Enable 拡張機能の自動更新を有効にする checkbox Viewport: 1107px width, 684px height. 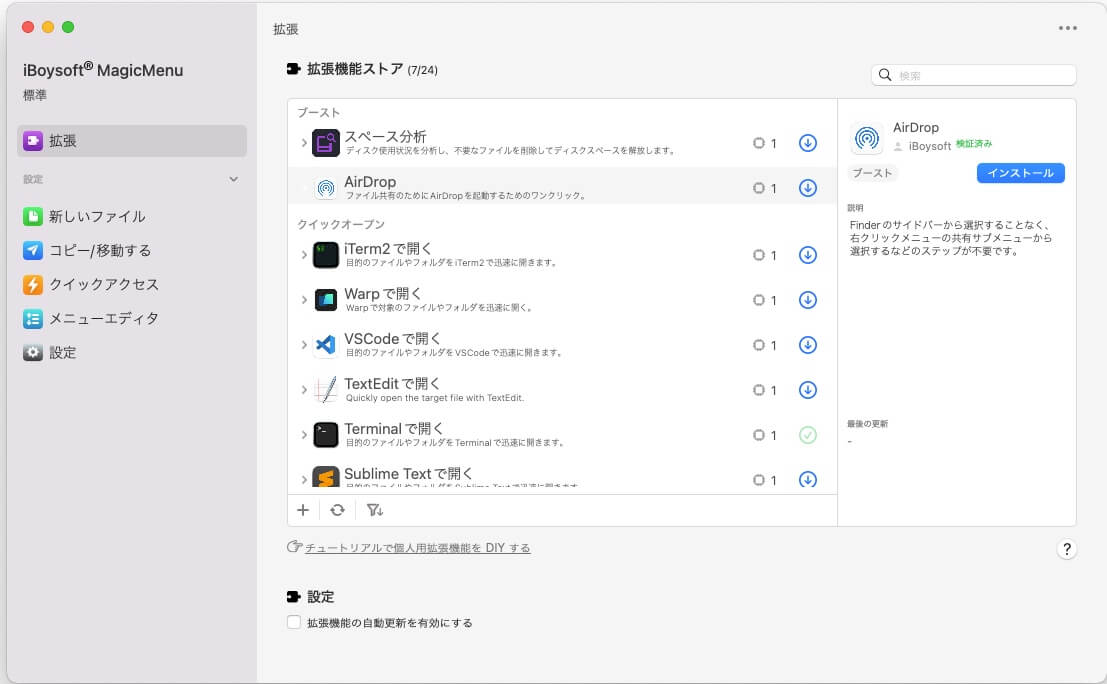[x=294, y=622]
